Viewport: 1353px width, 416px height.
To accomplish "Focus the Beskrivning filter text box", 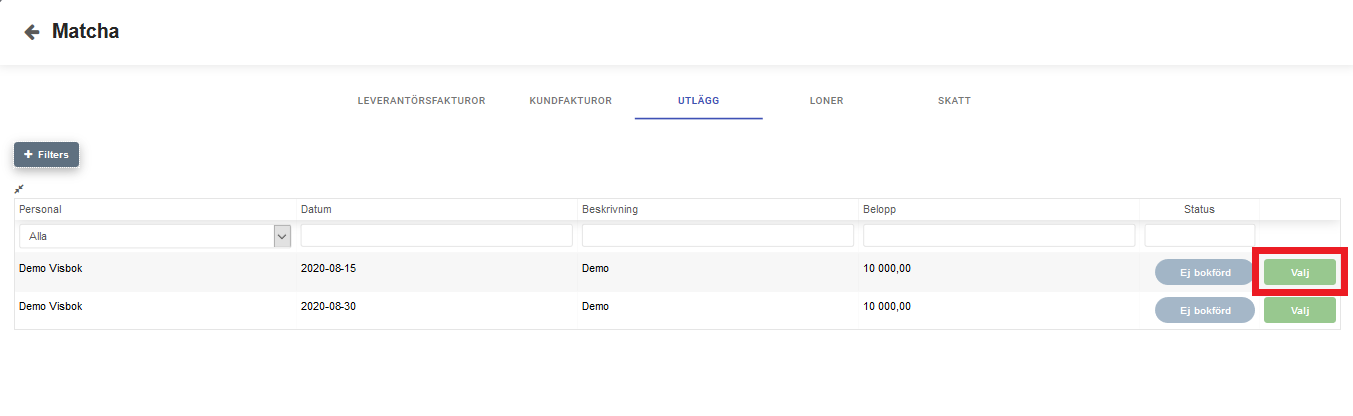I will tap(717, 236).
